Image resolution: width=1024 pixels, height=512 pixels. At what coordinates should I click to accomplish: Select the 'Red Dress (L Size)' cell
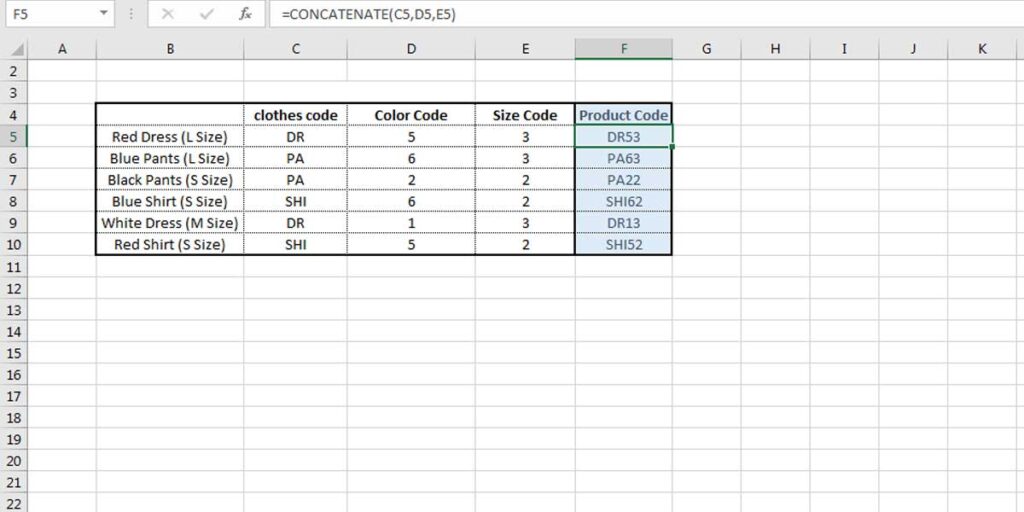click(170, 137)
